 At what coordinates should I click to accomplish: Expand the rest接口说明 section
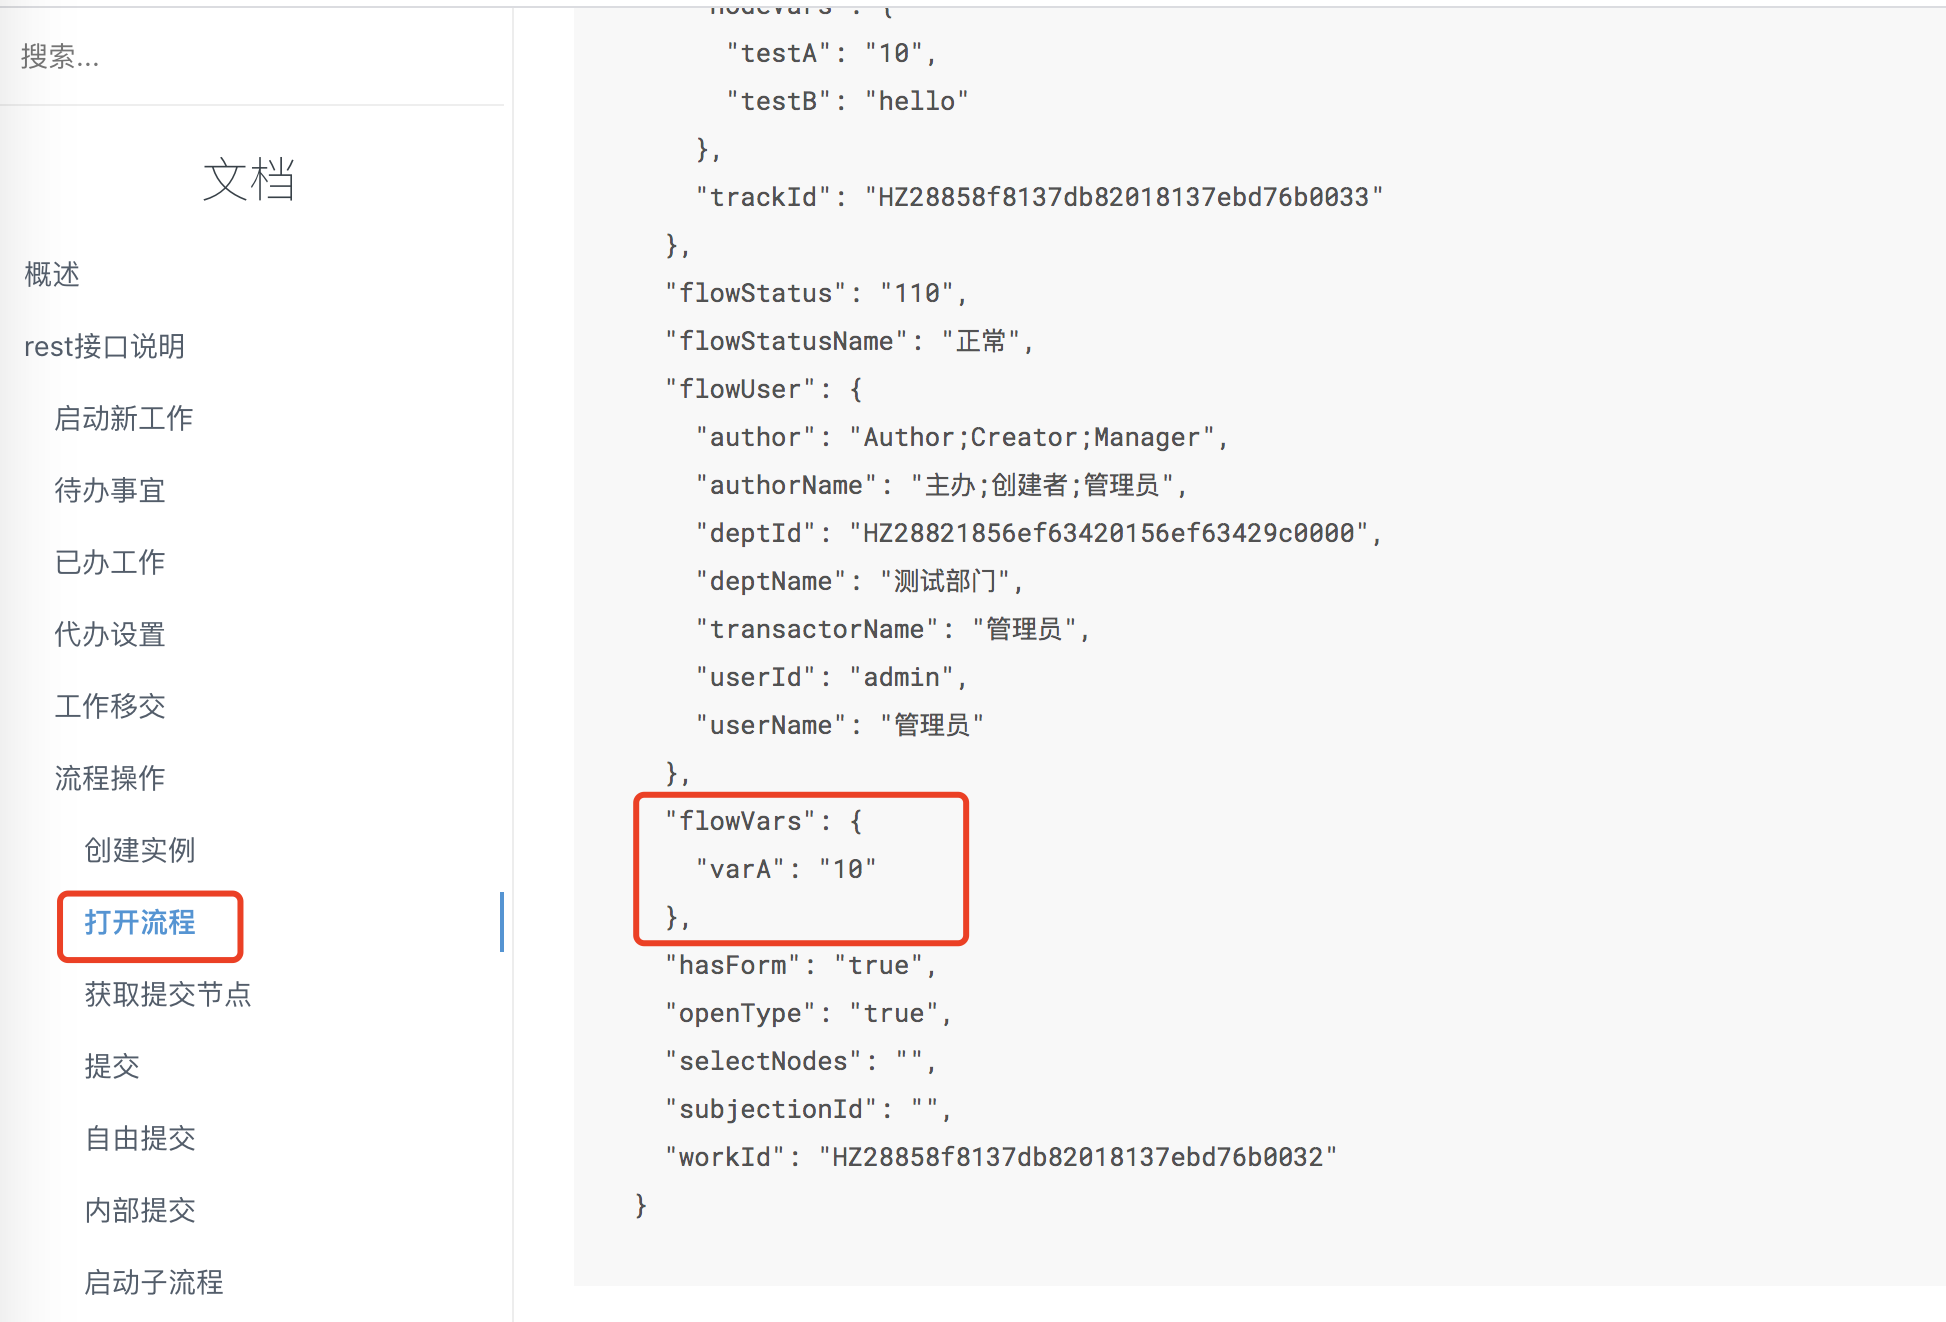[104, 346]
